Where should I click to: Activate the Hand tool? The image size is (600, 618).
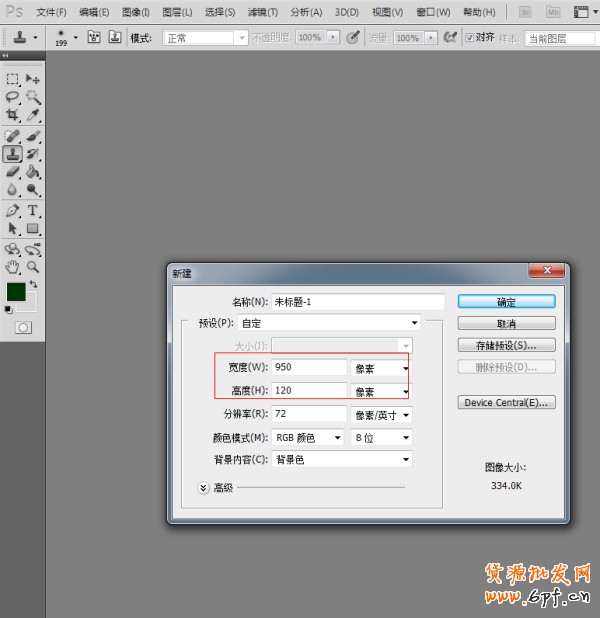[13, 267]
